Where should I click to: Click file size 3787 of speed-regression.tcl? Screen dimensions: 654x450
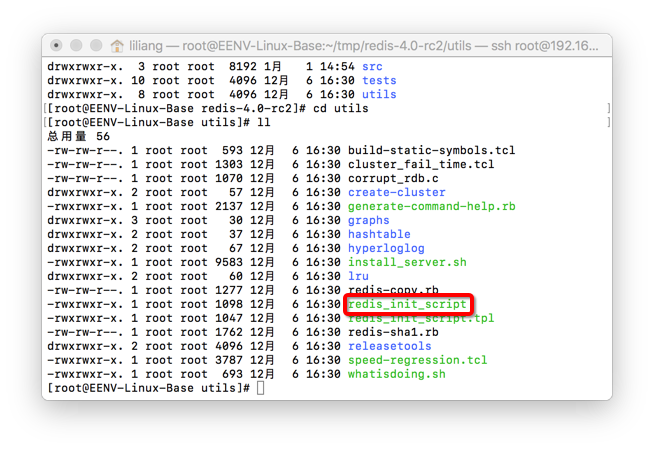229,360
